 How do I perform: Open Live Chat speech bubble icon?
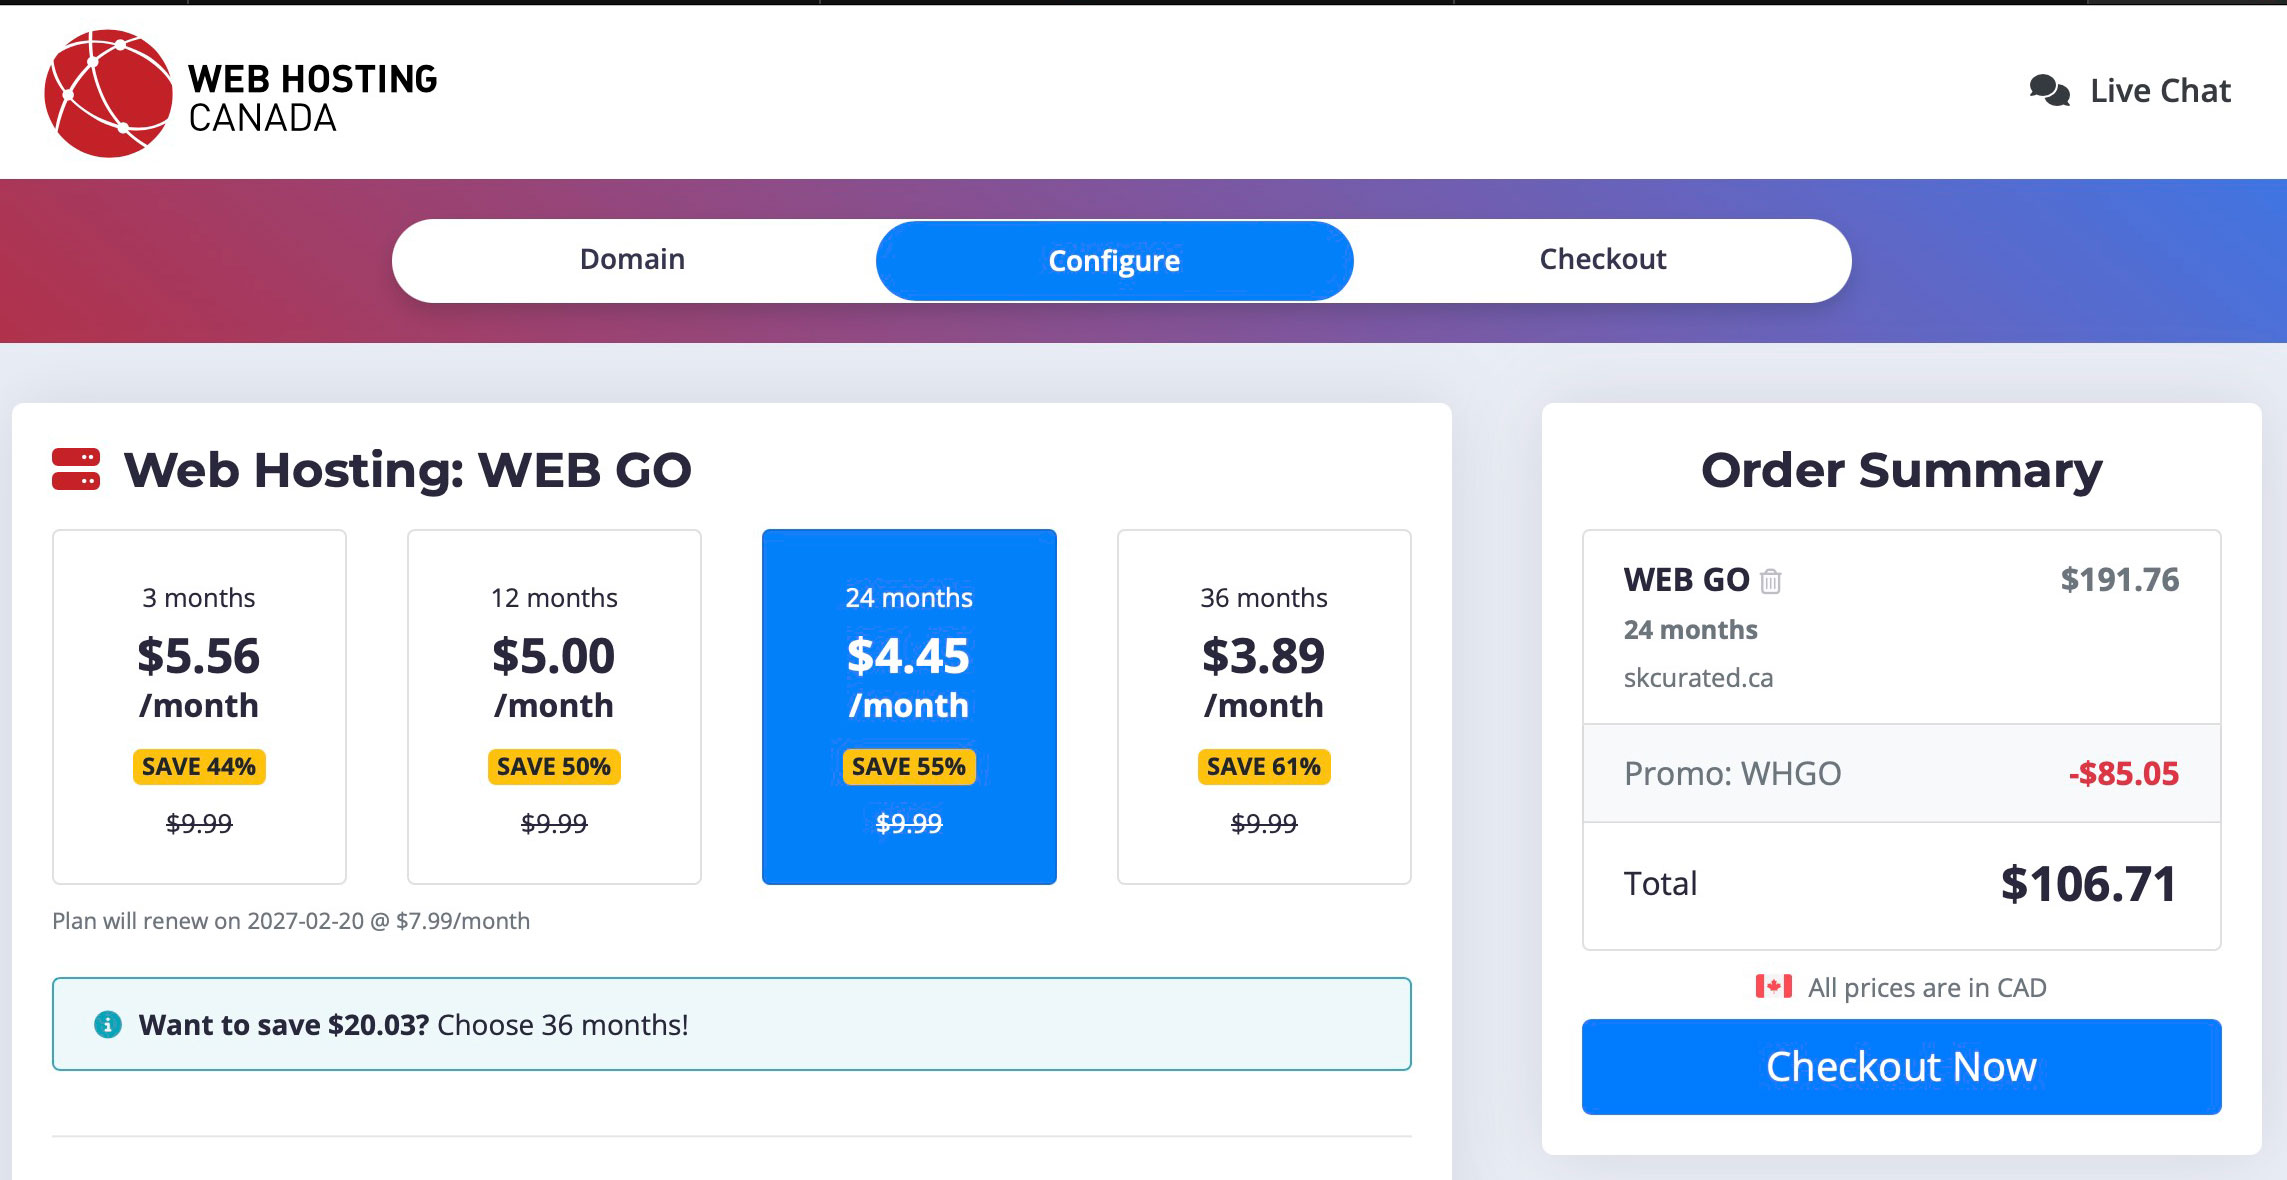point(2049,91)
